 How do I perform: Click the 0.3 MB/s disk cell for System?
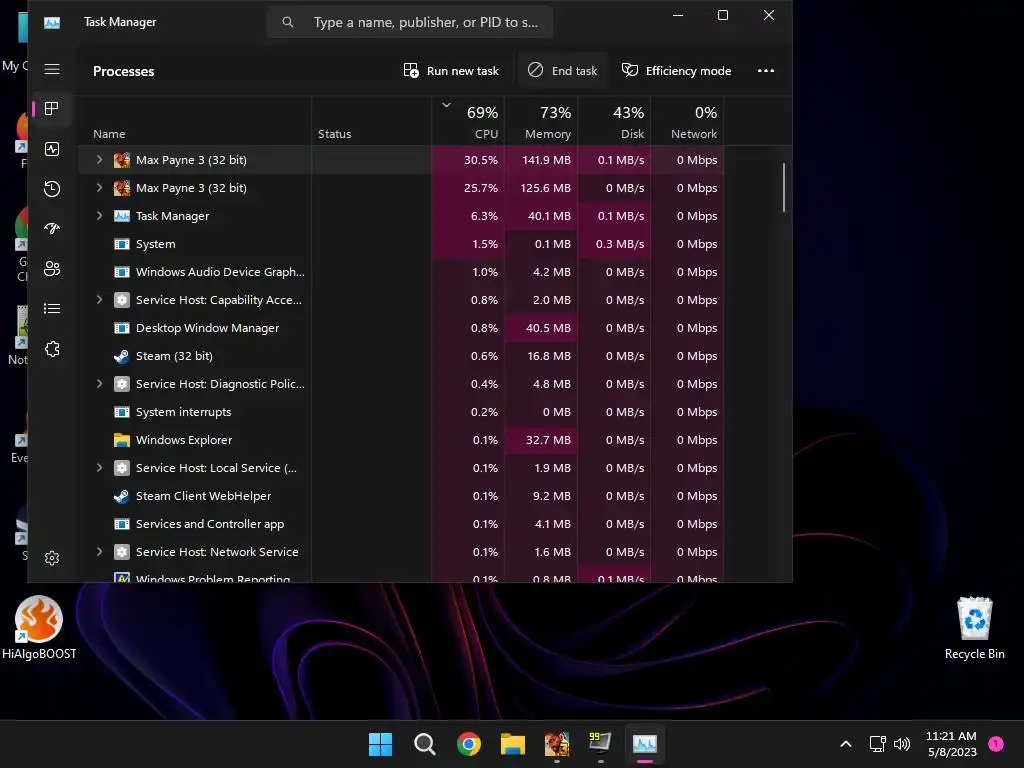point(614,244)
